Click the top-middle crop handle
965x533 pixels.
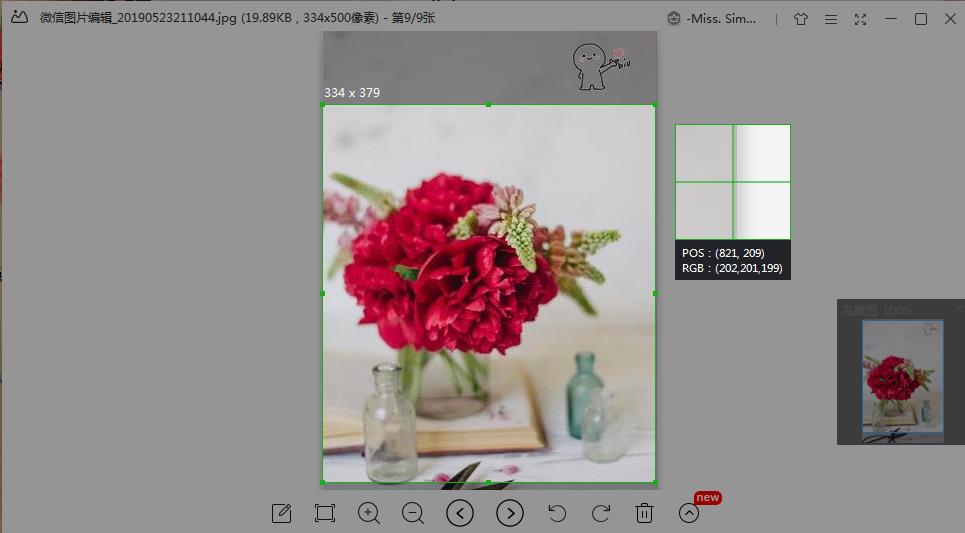[x=488, y=105]
